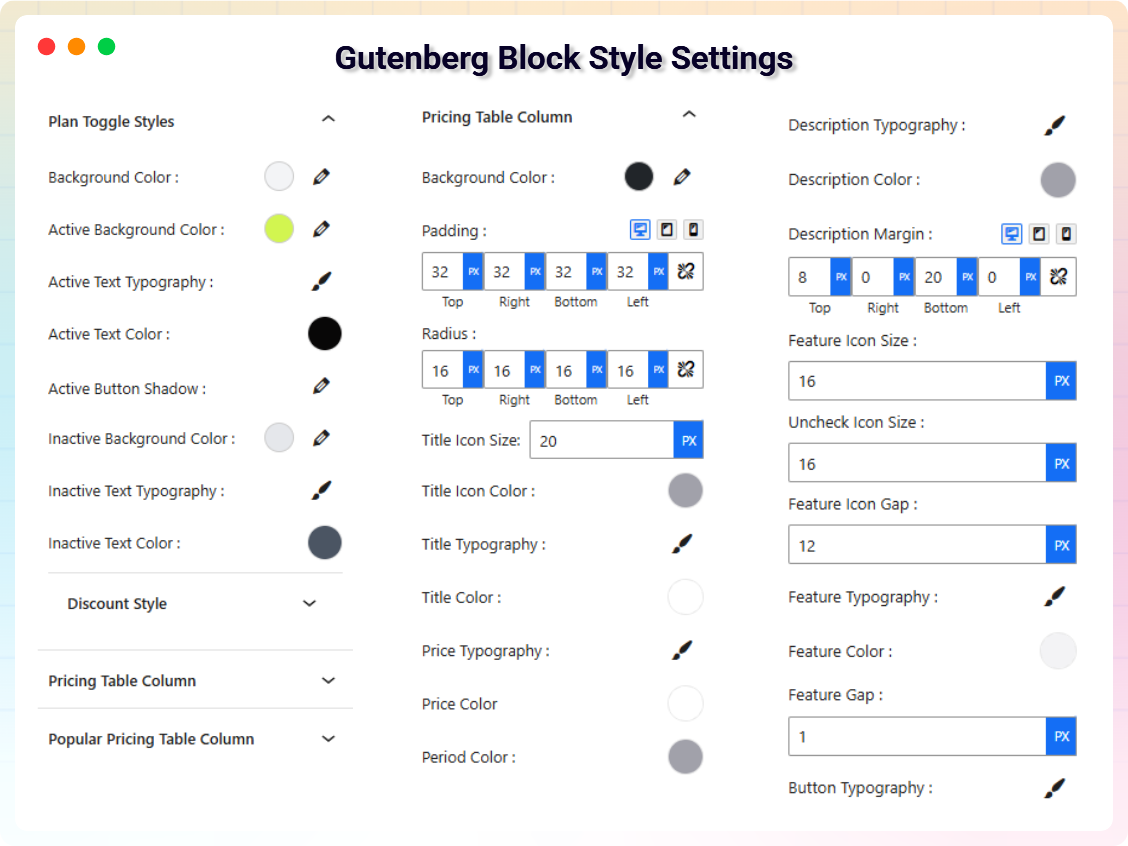This screenshot has height=846, width=1128.
Task: Click the PX button next to Uncheck Icon Size
Action: 1060,462
